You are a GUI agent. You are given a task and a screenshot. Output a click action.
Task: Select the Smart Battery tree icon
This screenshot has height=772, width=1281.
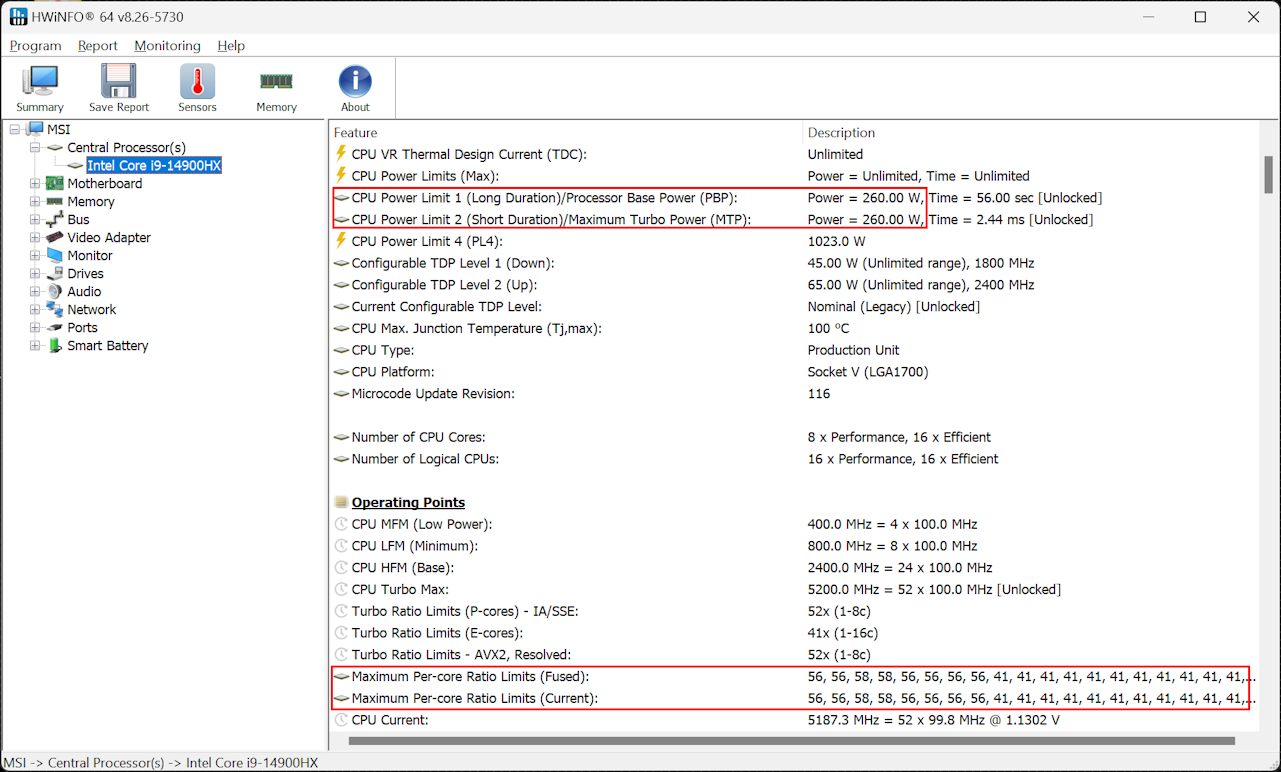[54, 346]
